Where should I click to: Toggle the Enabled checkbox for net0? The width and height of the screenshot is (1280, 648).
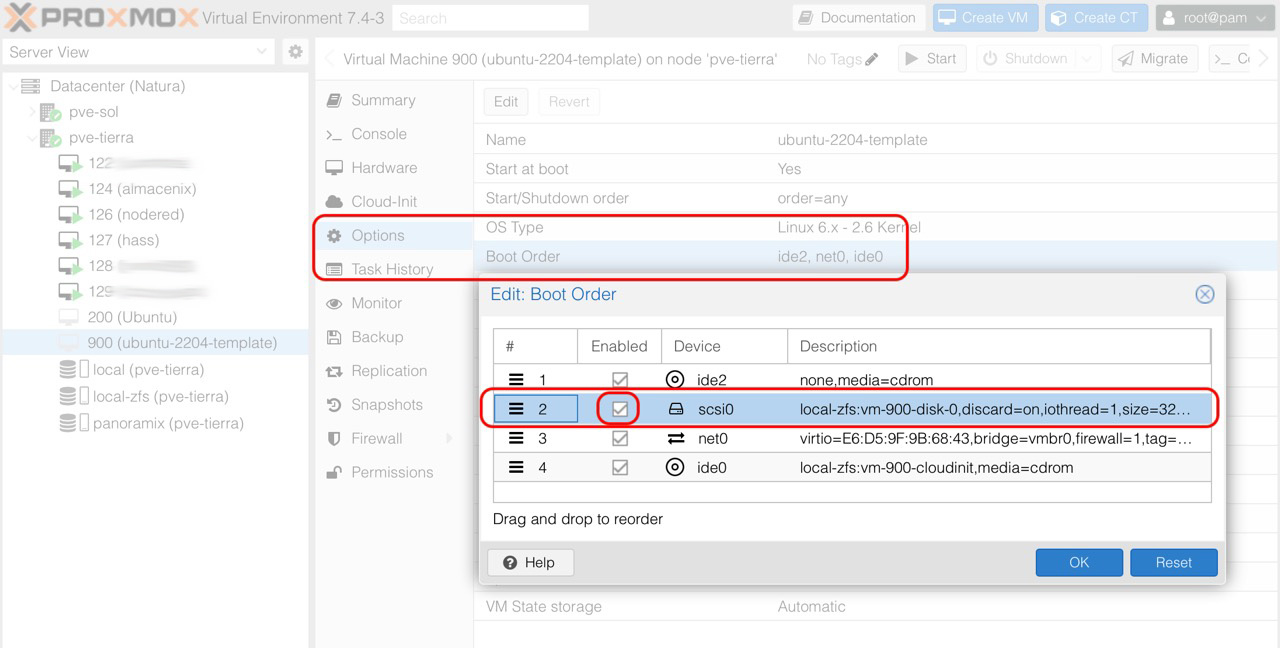pos(620,438)
